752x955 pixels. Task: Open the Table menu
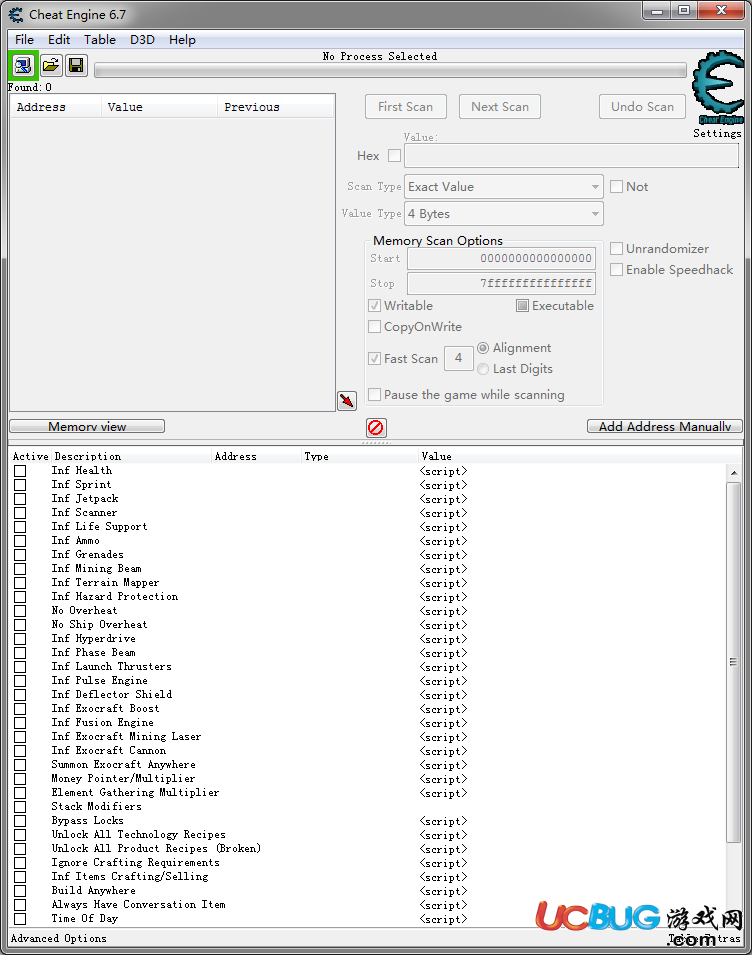click(100, 40)
